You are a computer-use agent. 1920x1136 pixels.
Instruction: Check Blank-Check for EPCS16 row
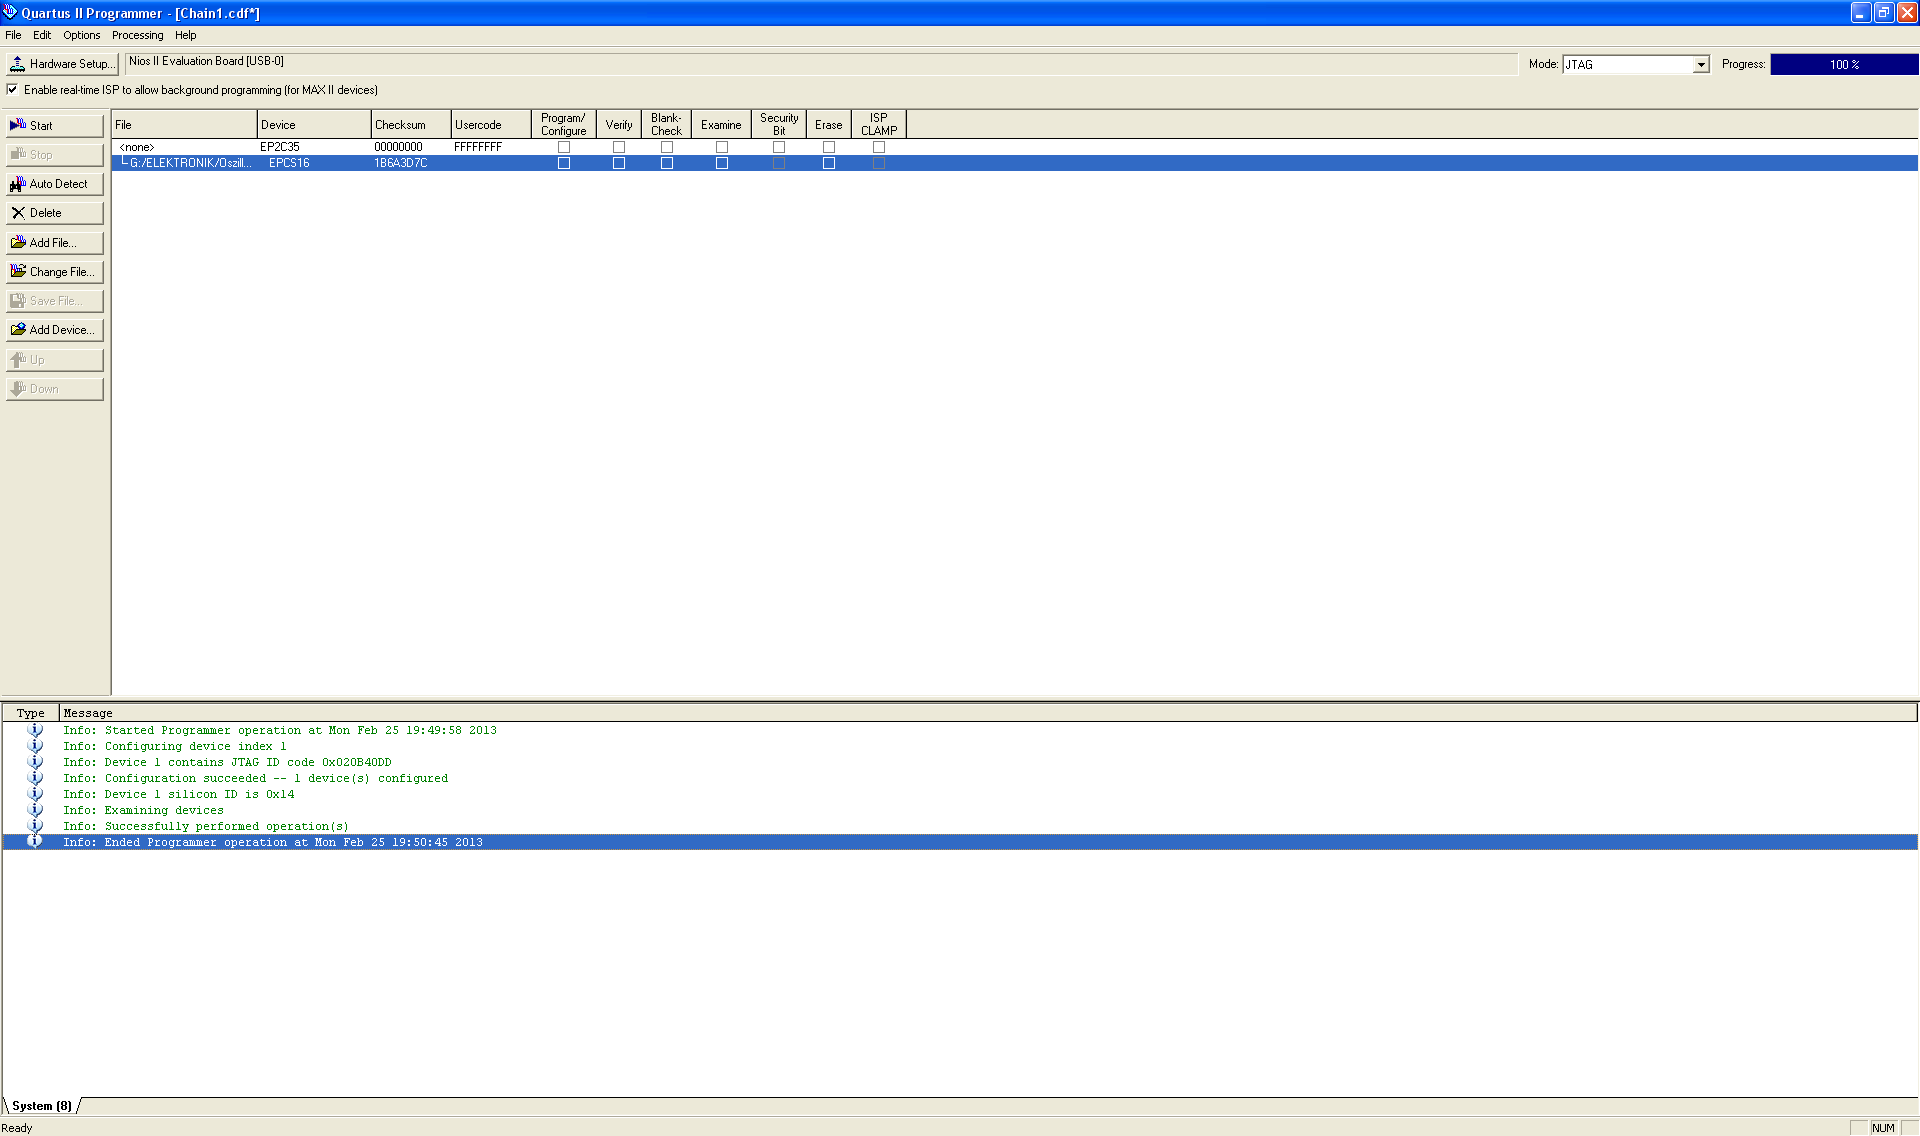point(667,163)
